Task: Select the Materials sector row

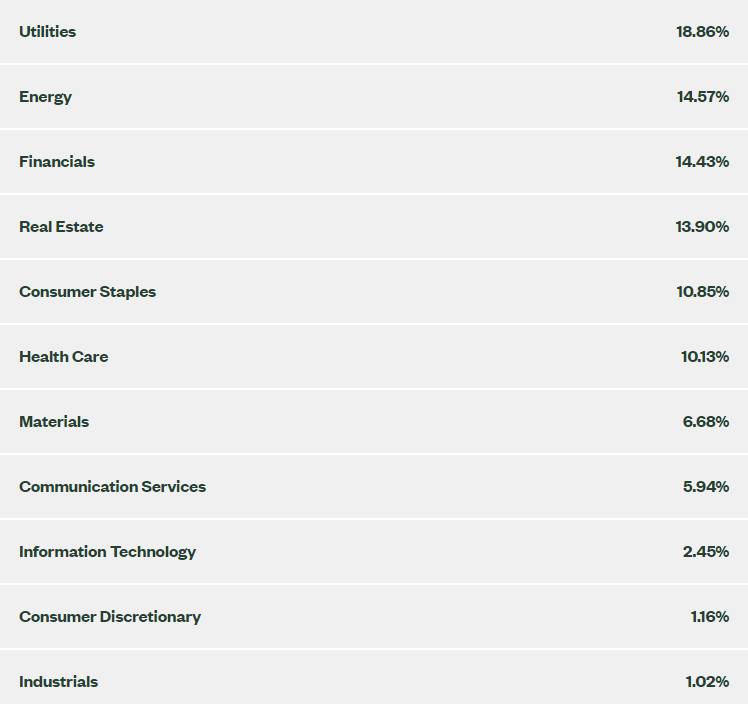Action: (x=374, y=422)
